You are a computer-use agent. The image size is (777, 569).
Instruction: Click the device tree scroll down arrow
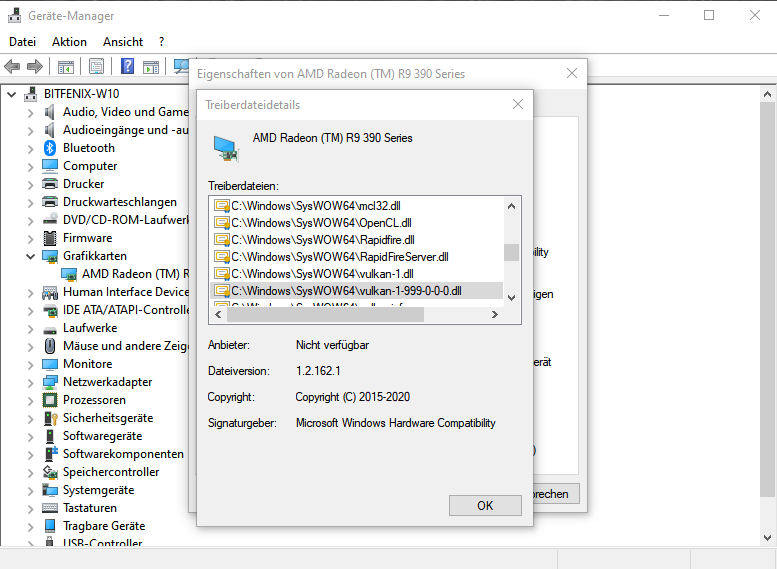pyautogui.click(x=767, y=537)
